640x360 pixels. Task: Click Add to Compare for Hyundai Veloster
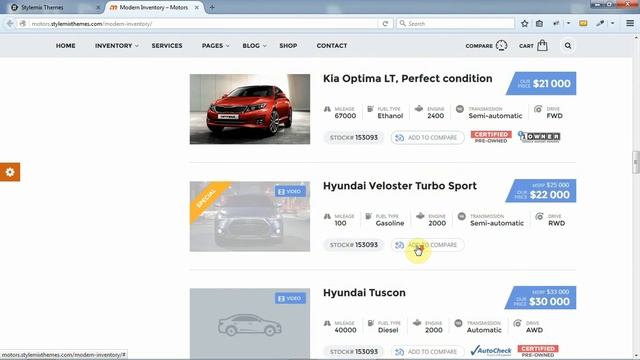tap(427, 245)
